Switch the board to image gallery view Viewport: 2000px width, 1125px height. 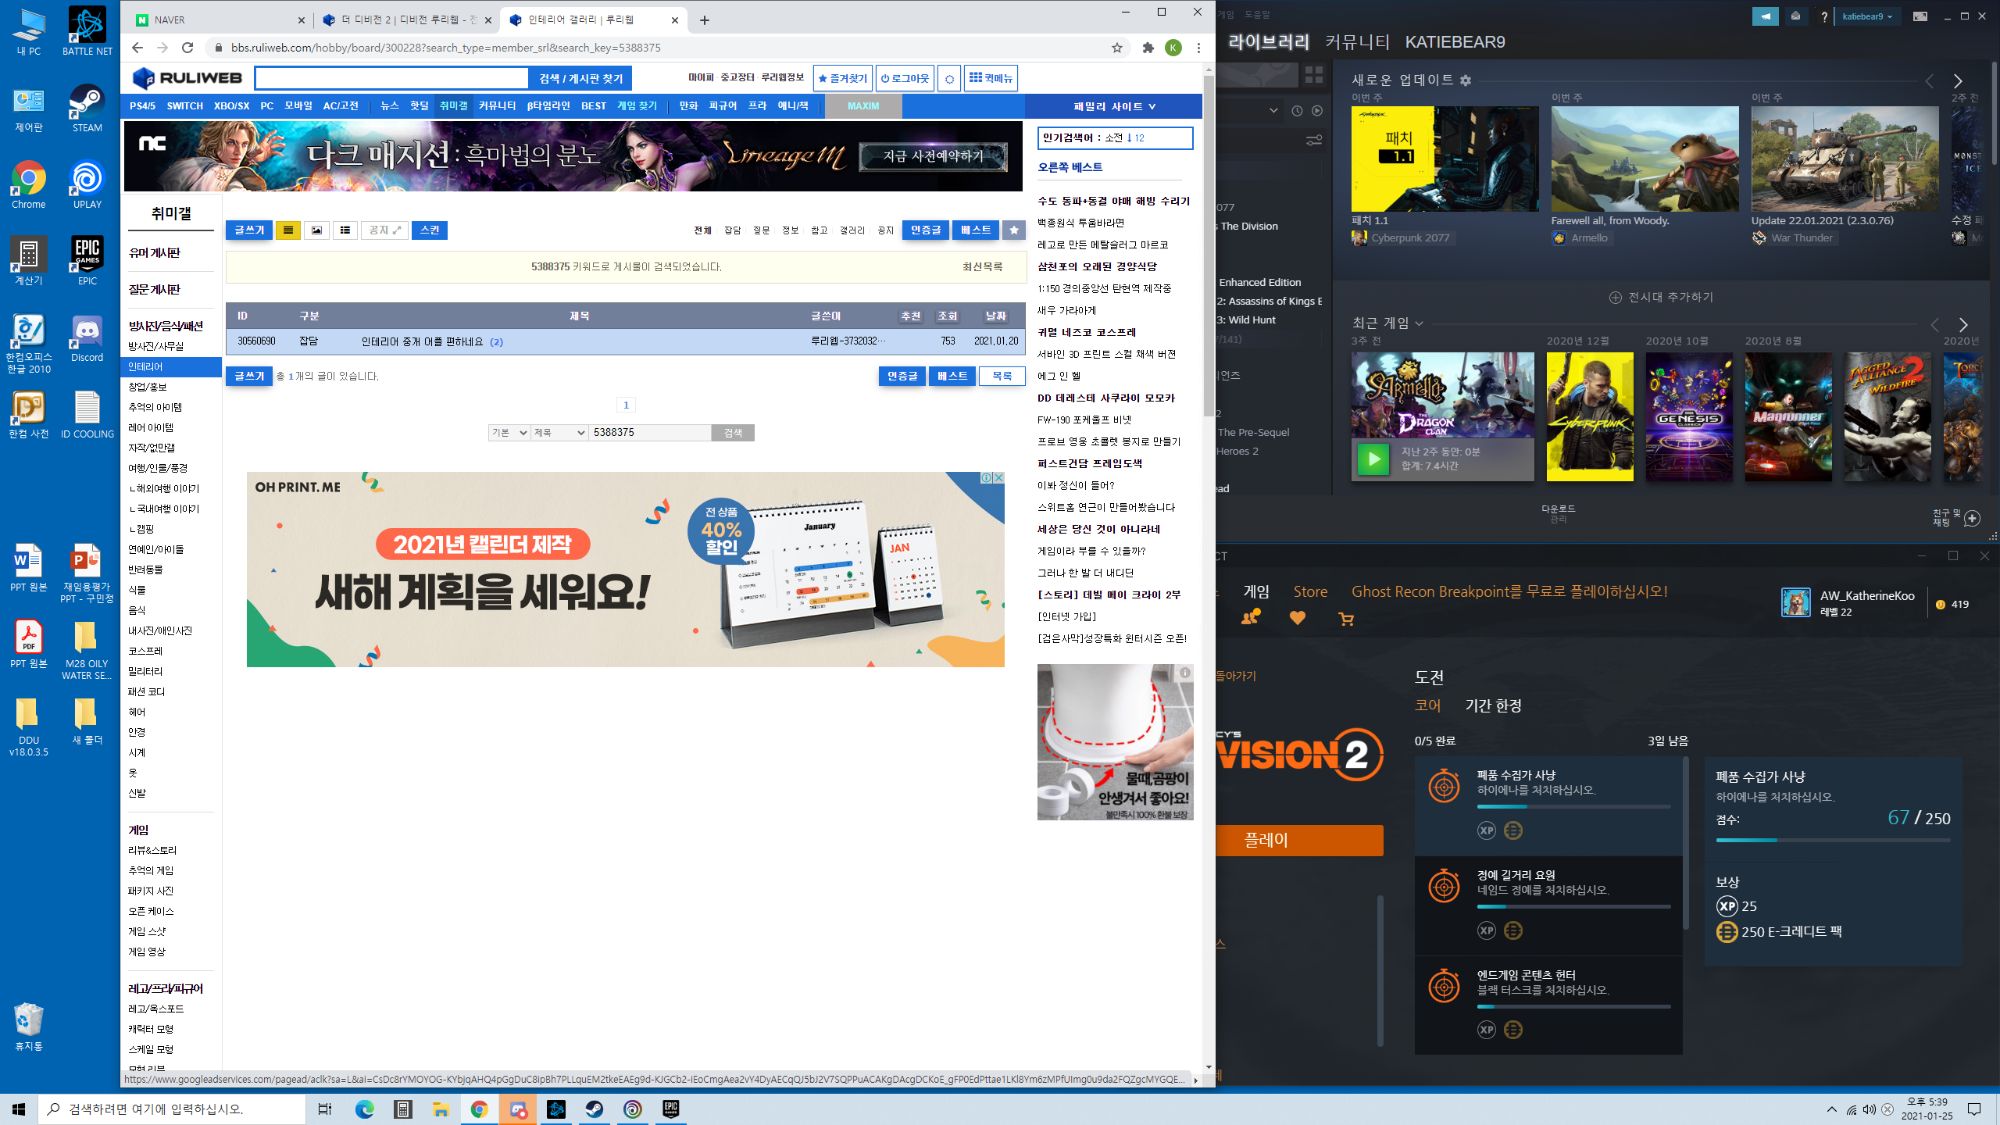point(316,230)
